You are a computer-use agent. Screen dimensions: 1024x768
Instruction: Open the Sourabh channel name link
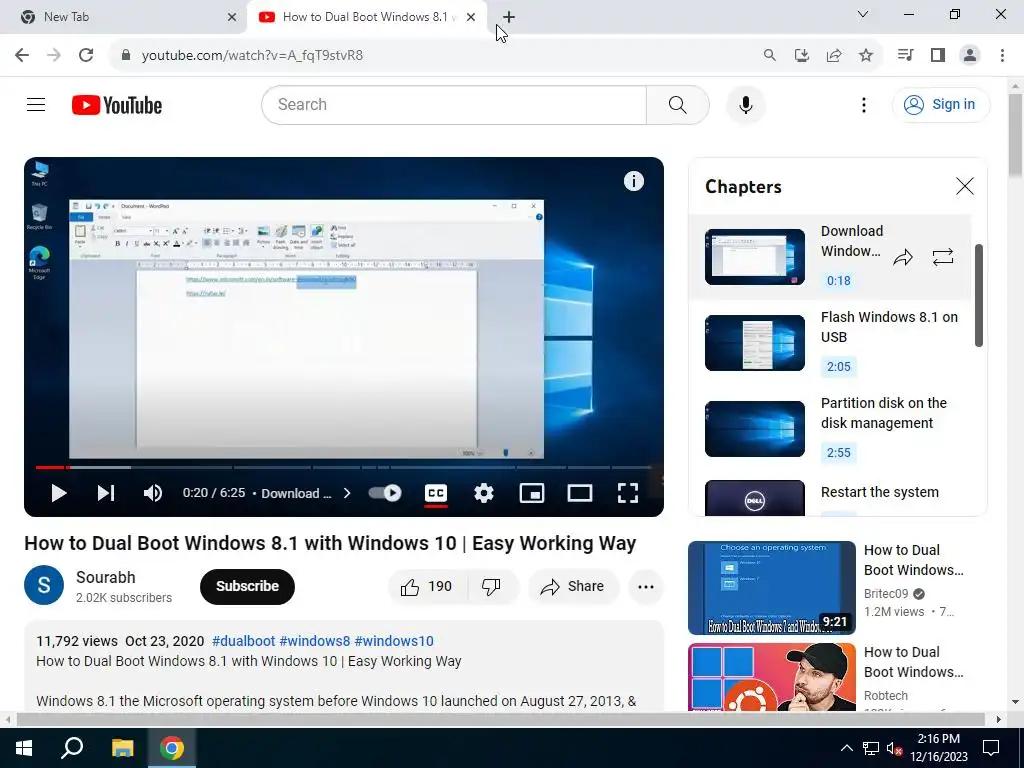coord(106,577)
